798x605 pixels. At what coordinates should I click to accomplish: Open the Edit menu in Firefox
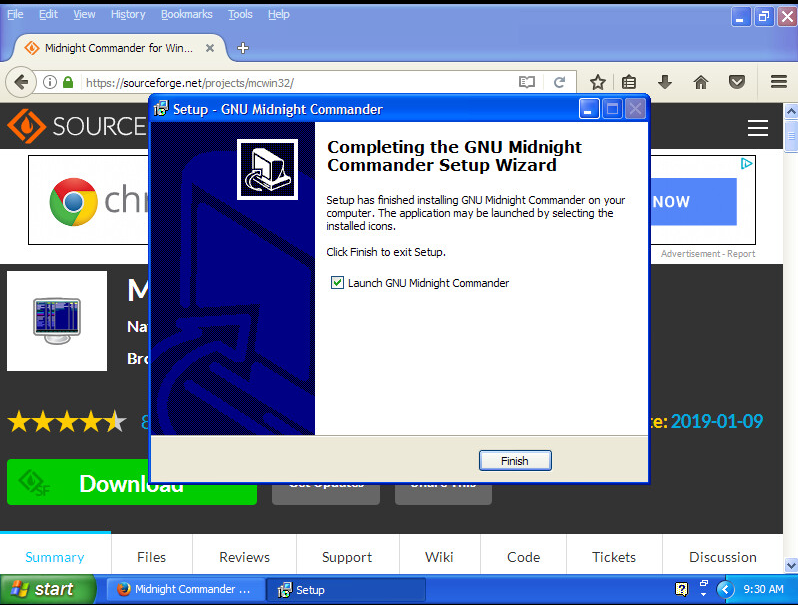coord(48,14)
